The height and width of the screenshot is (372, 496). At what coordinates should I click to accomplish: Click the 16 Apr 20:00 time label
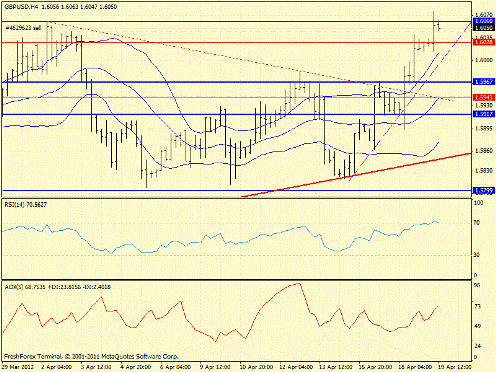click(375, 367)
